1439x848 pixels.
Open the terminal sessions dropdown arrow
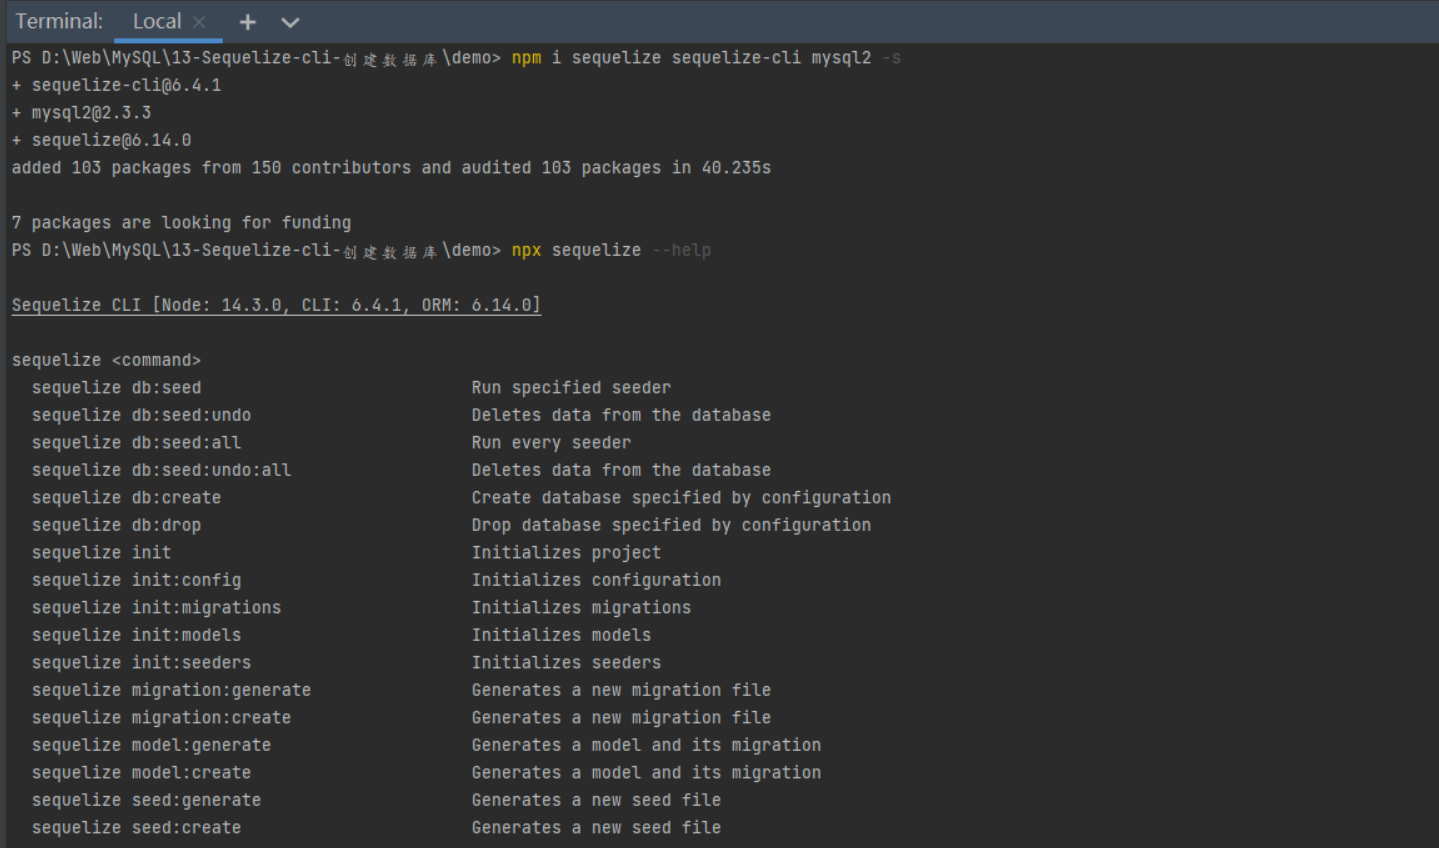pyautogui.click(x=290, y=22)
